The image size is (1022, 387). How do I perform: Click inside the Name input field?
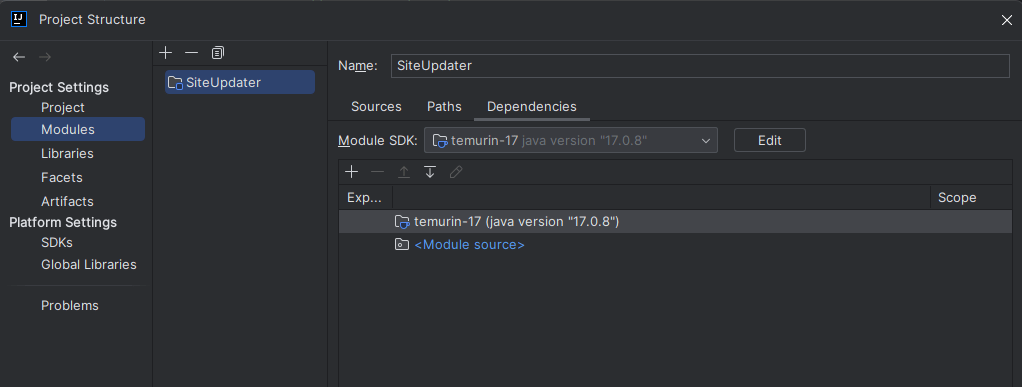click(700, 66)
